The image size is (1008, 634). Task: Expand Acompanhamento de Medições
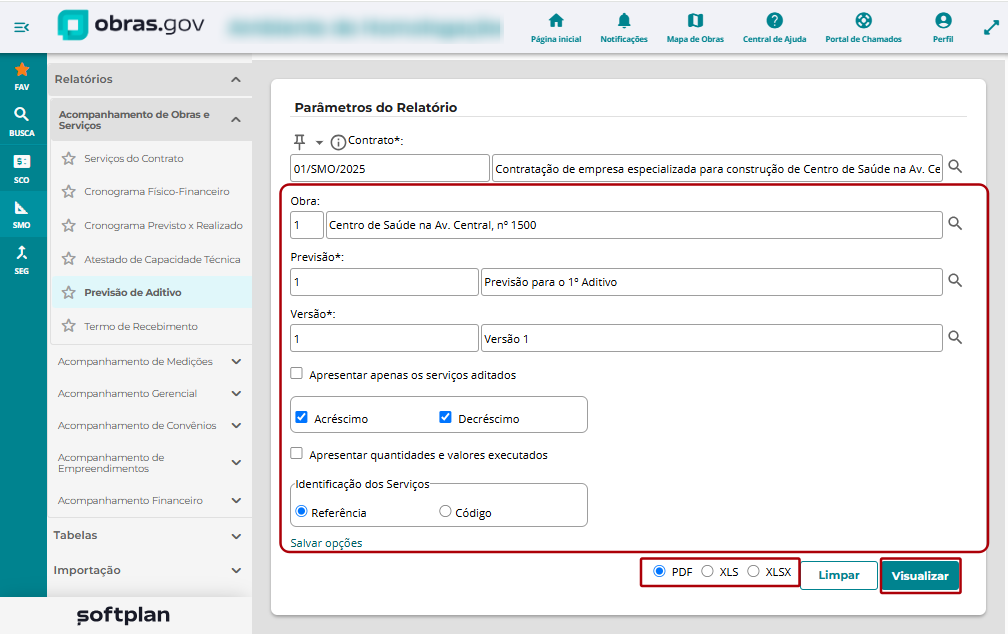[236, 361]
